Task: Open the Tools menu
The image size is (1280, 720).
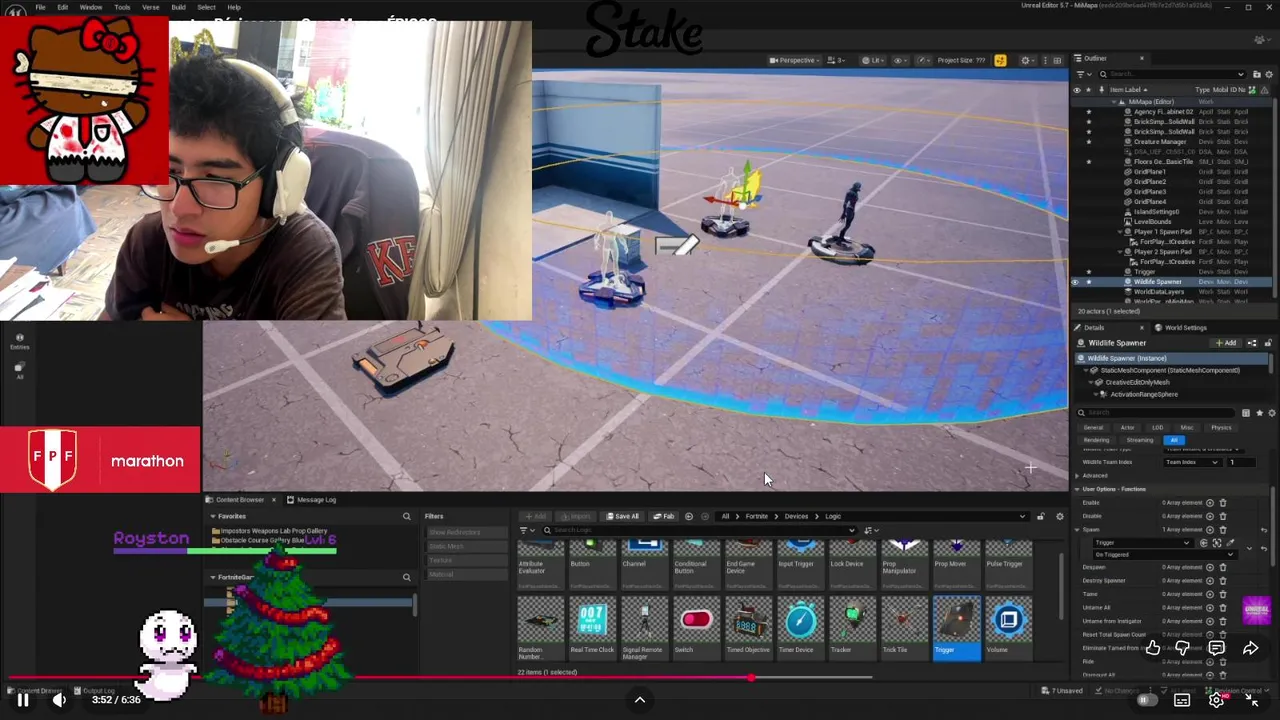Action: (122, 7)
